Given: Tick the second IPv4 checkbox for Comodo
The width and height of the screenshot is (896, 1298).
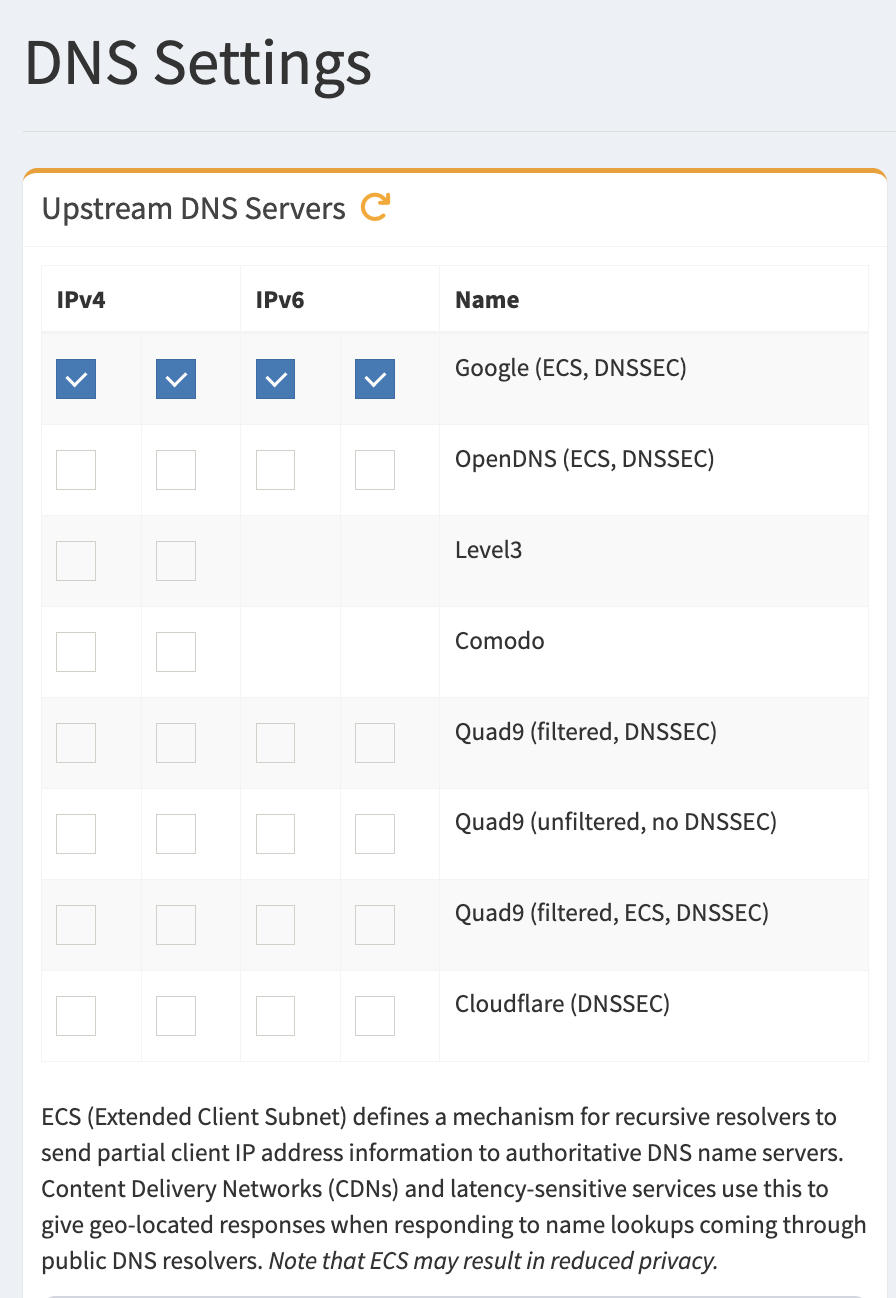Looking at the screenshot, I should point(176,652).
